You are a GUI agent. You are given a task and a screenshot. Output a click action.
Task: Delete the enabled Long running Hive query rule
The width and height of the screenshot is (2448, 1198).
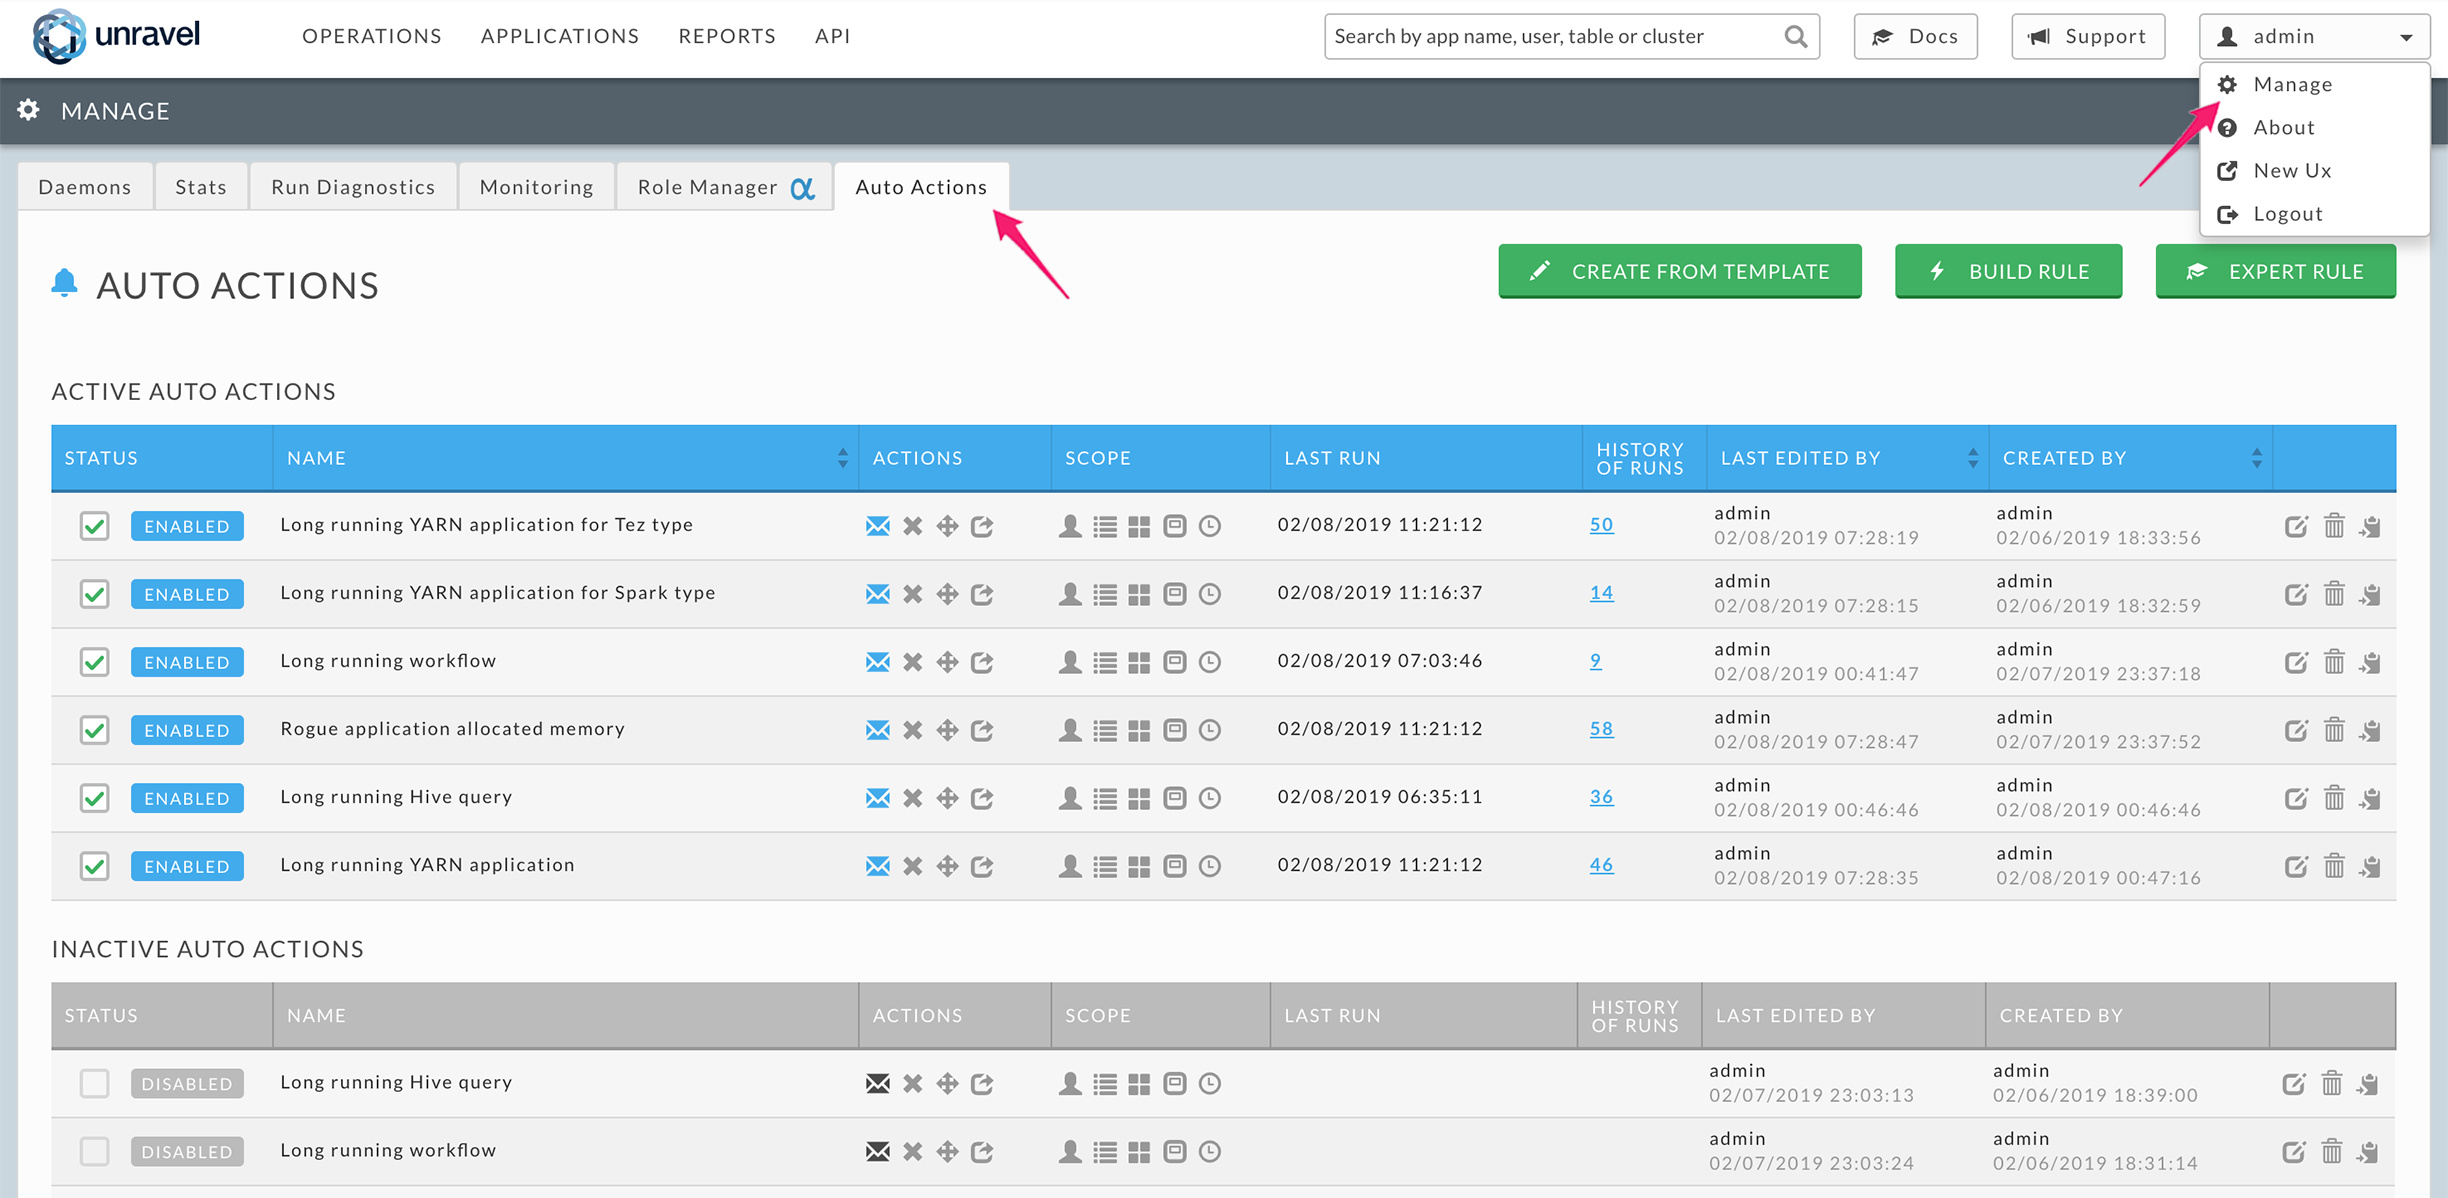tap(2334, 798)
